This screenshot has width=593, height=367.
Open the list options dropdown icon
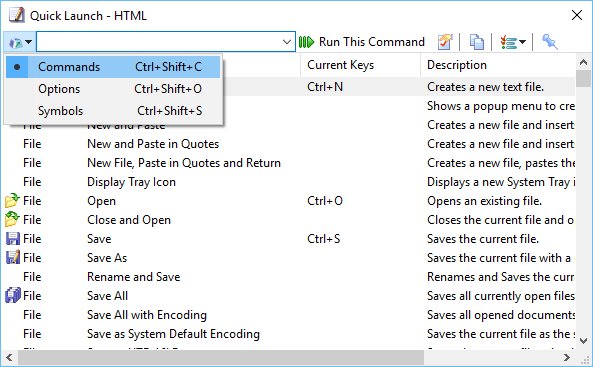(512, 42)
